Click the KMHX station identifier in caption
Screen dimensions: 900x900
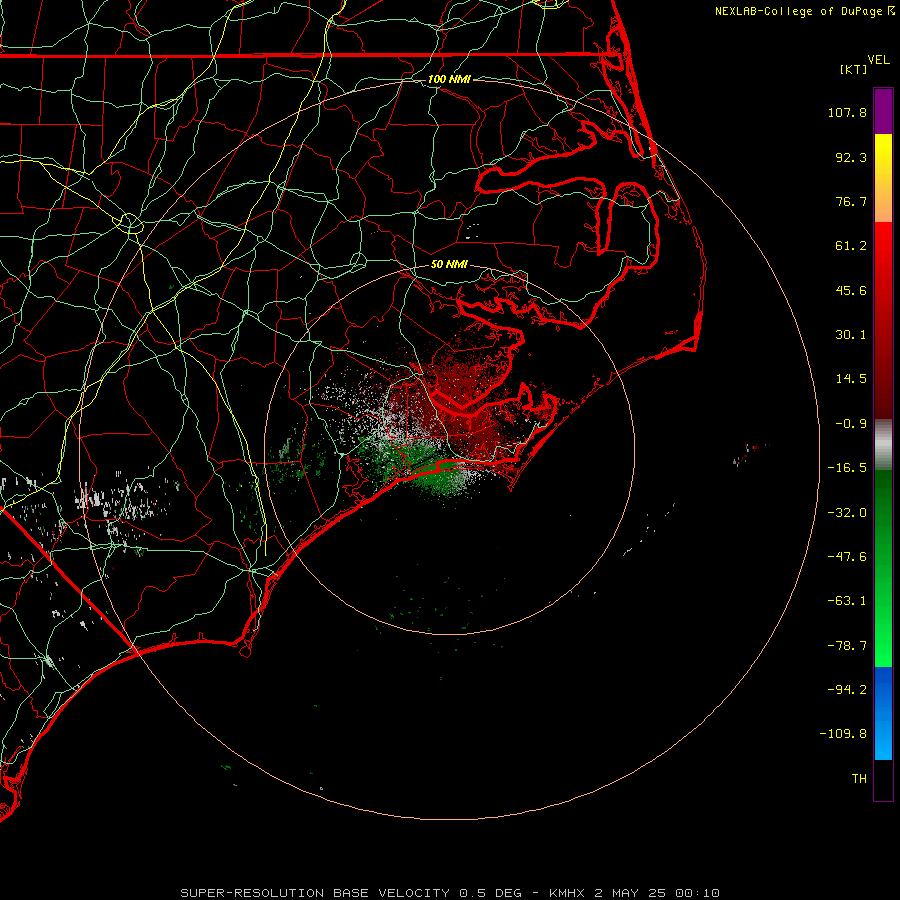[567, 893]
